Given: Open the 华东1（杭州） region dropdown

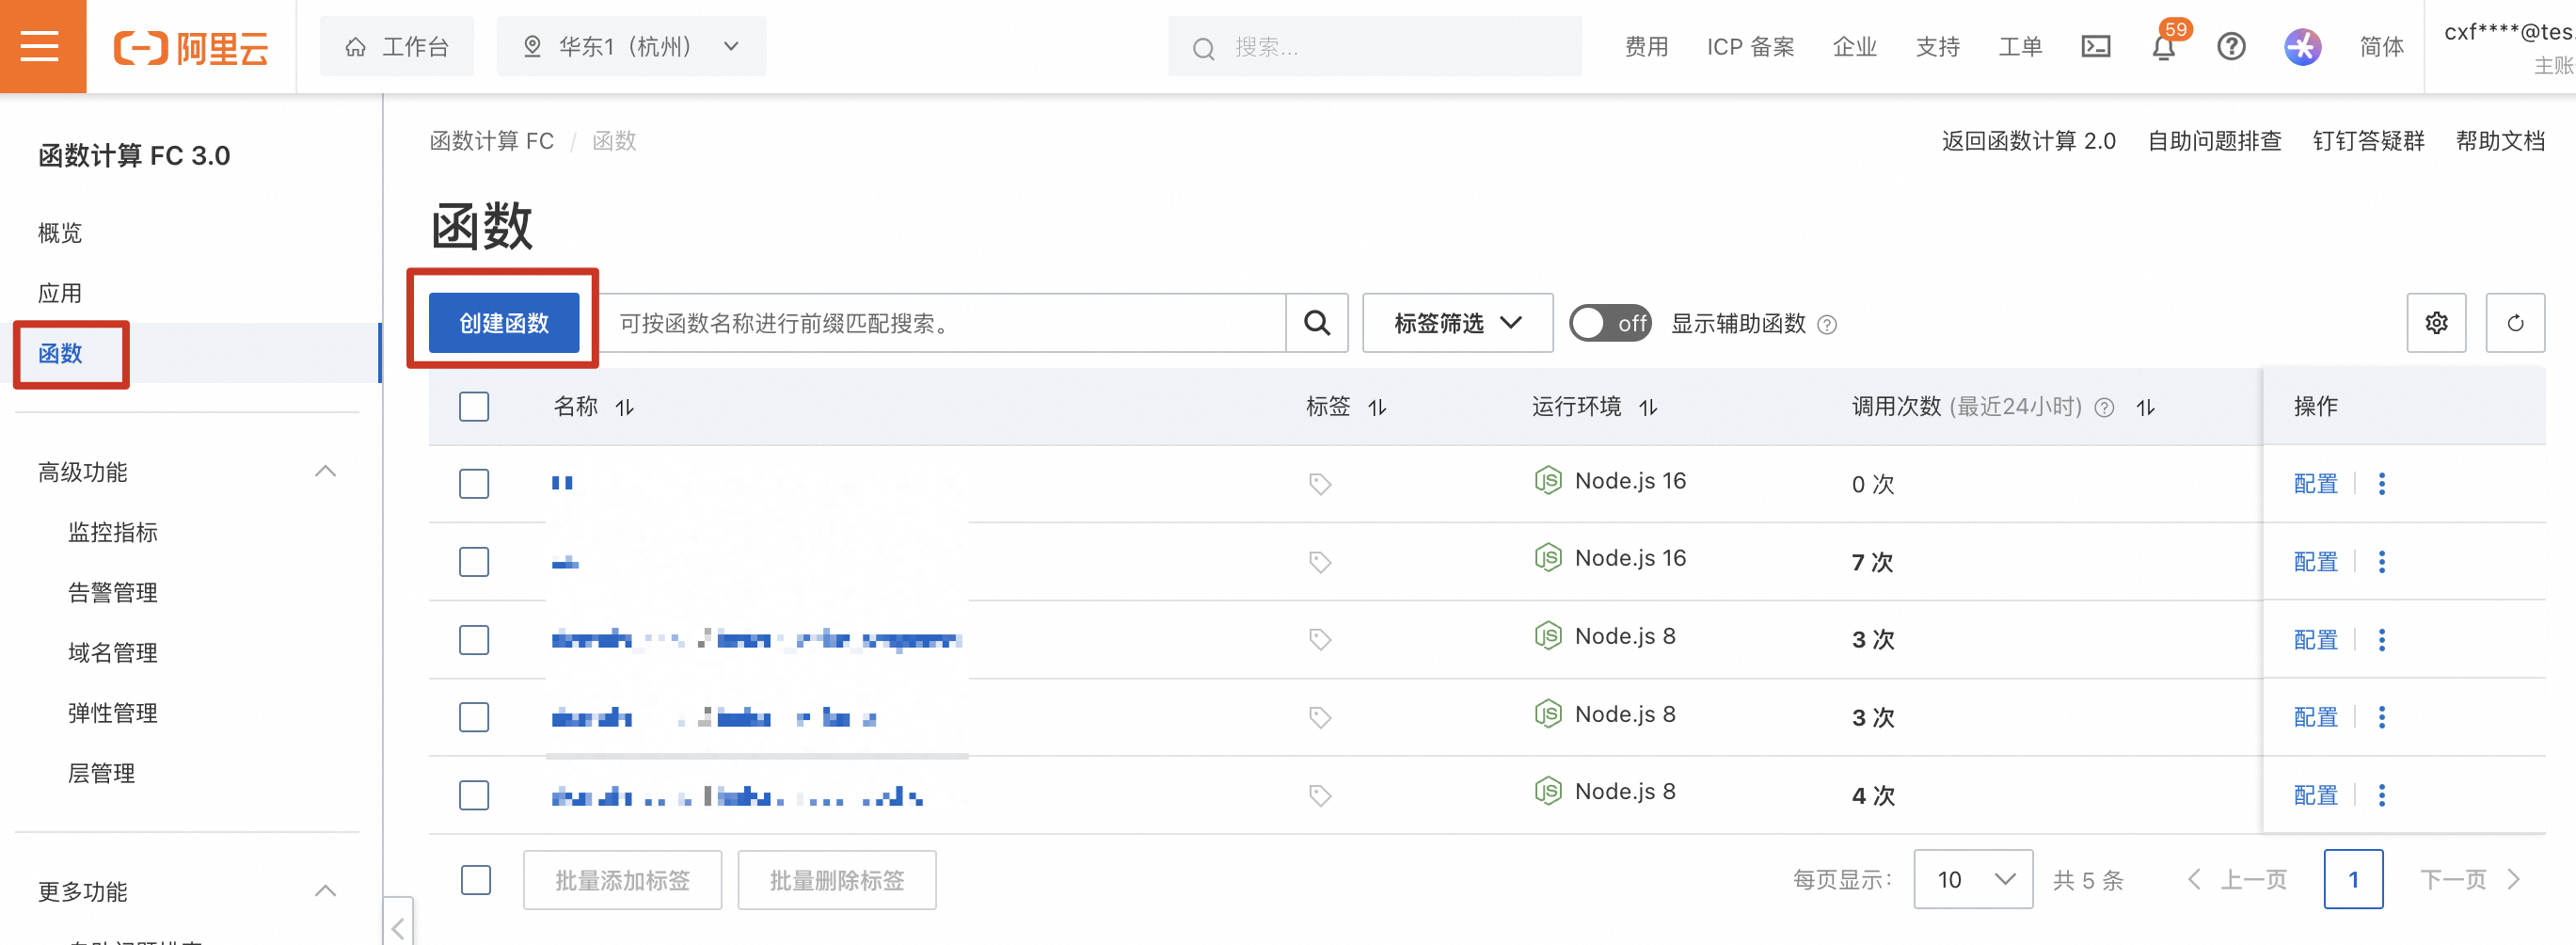Looking at the screenshot, I should [631, 47].
